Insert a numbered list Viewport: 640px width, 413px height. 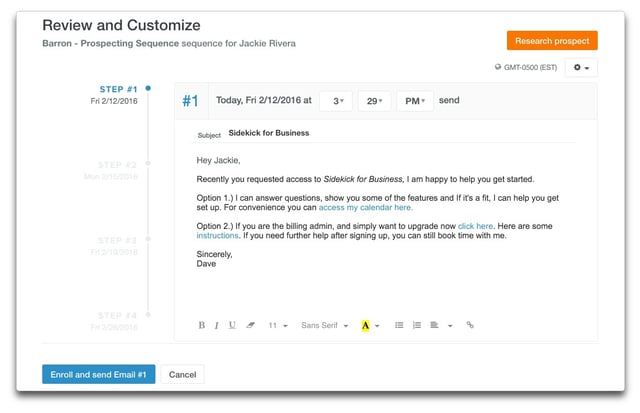point(416,325)
